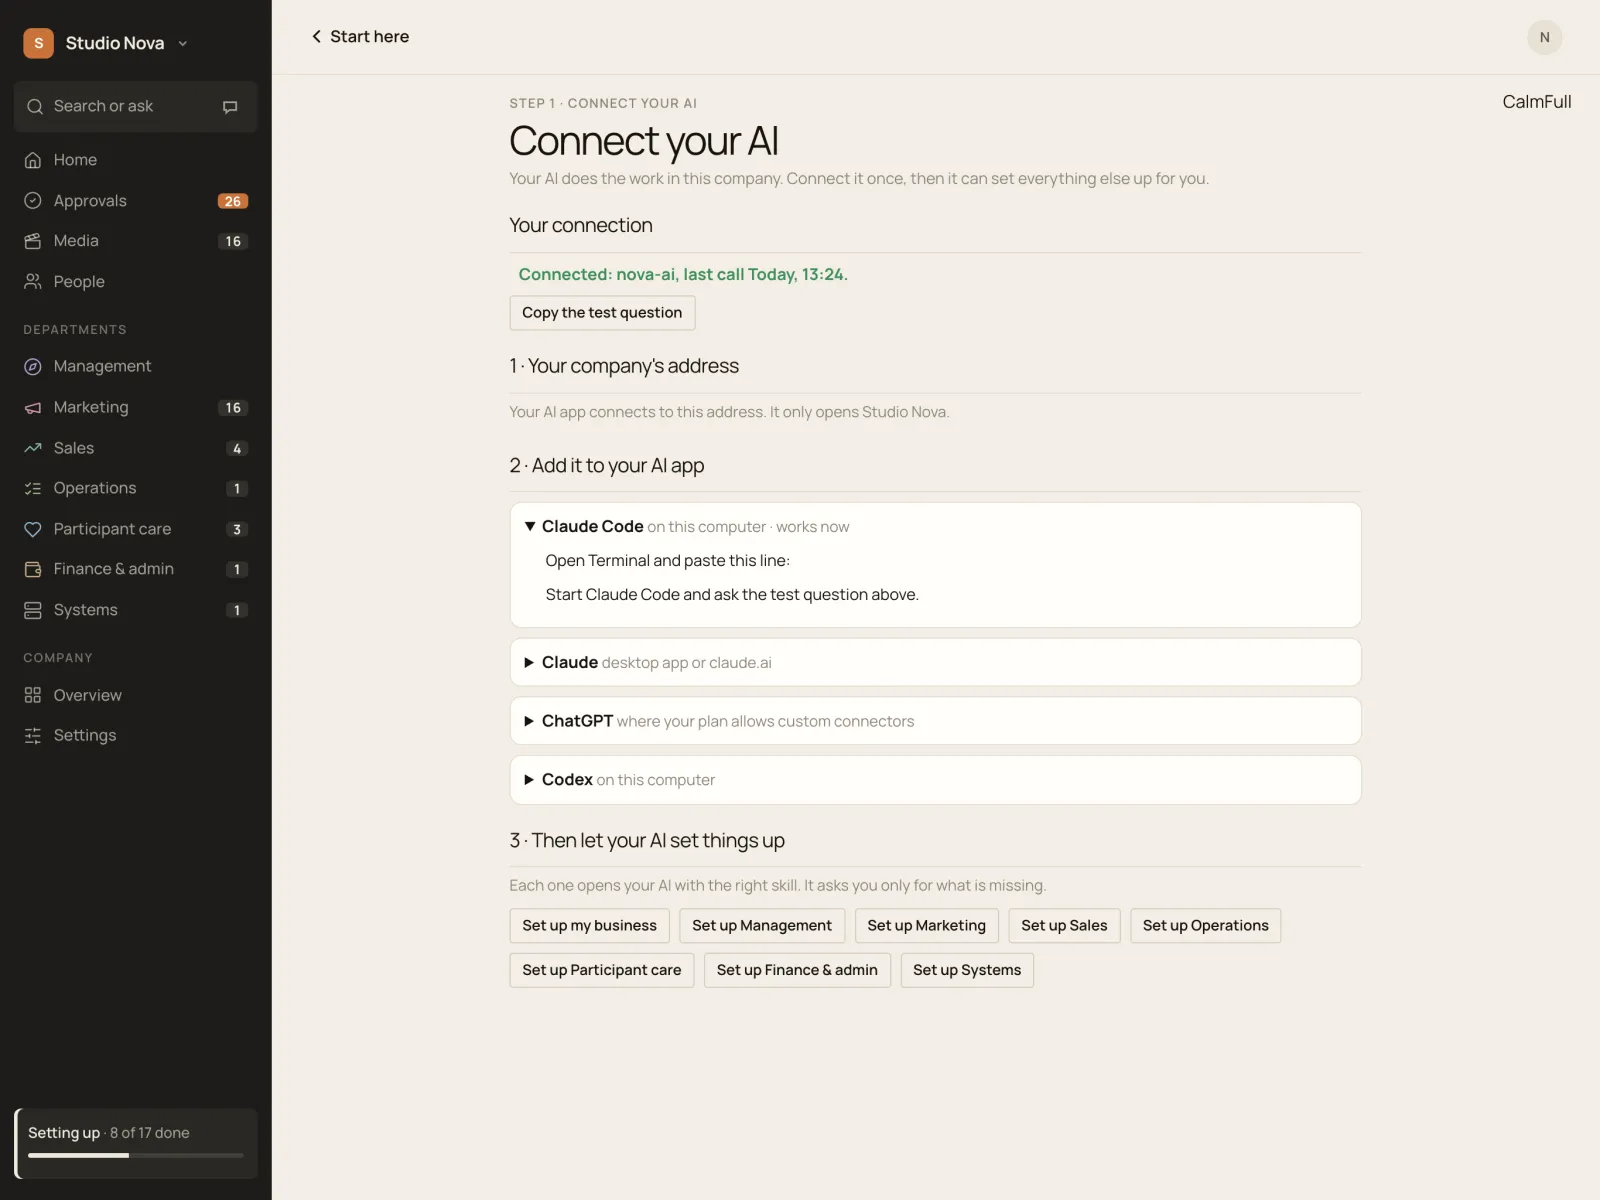Copy the test question button
The image size is (1600, 1200).
[602, 313]
